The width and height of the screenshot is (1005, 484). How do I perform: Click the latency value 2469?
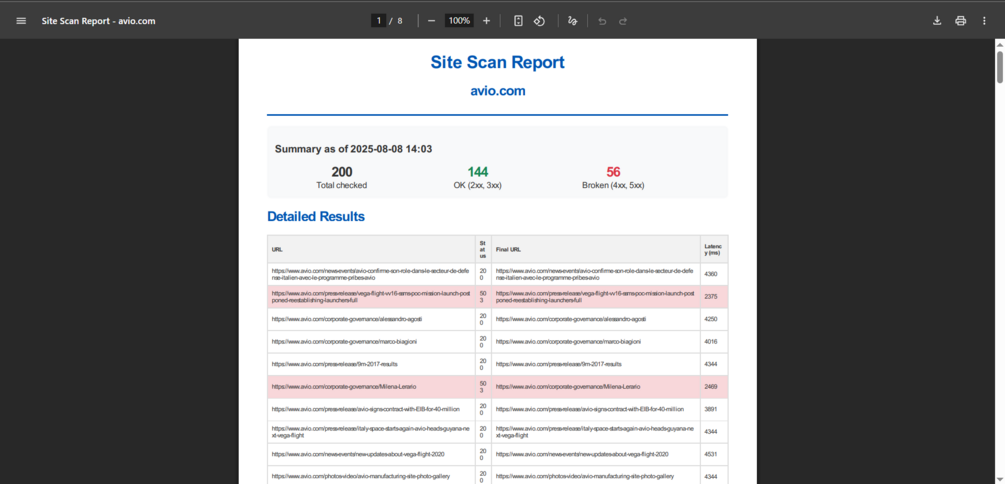(711, 387)
